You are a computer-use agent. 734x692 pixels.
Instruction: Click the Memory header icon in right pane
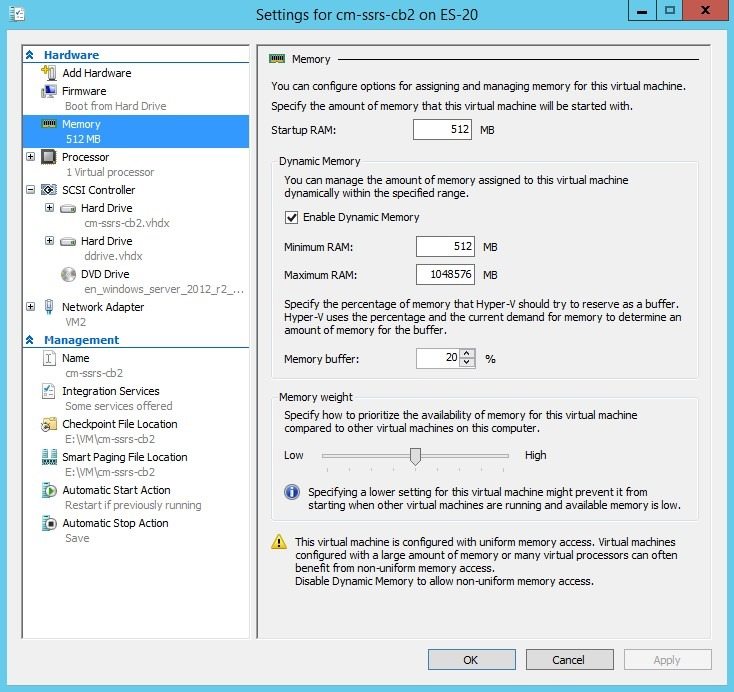[x=277, y=59]
